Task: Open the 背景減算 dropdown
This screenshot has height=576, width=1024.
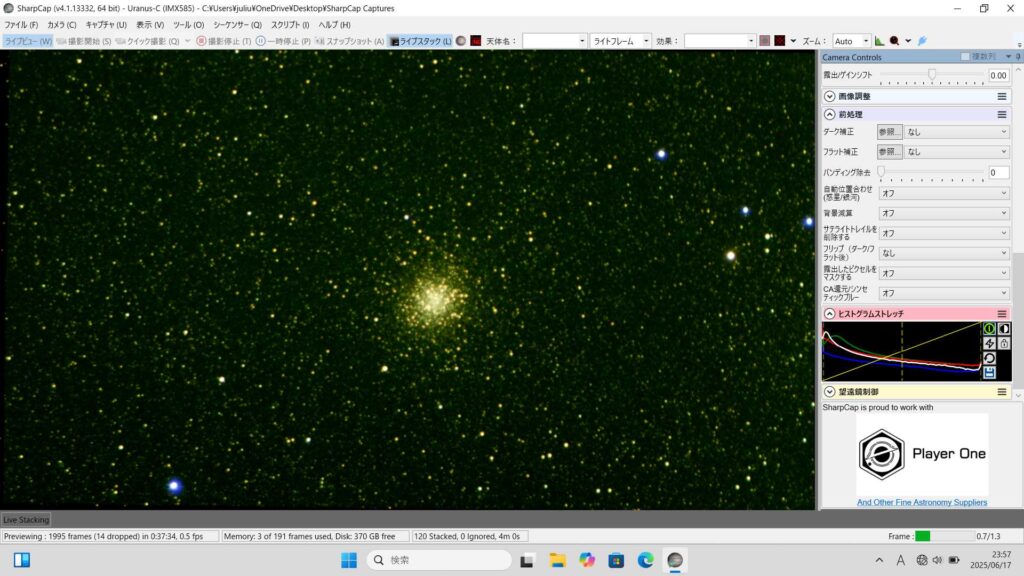Action: [x=944, y=213]
